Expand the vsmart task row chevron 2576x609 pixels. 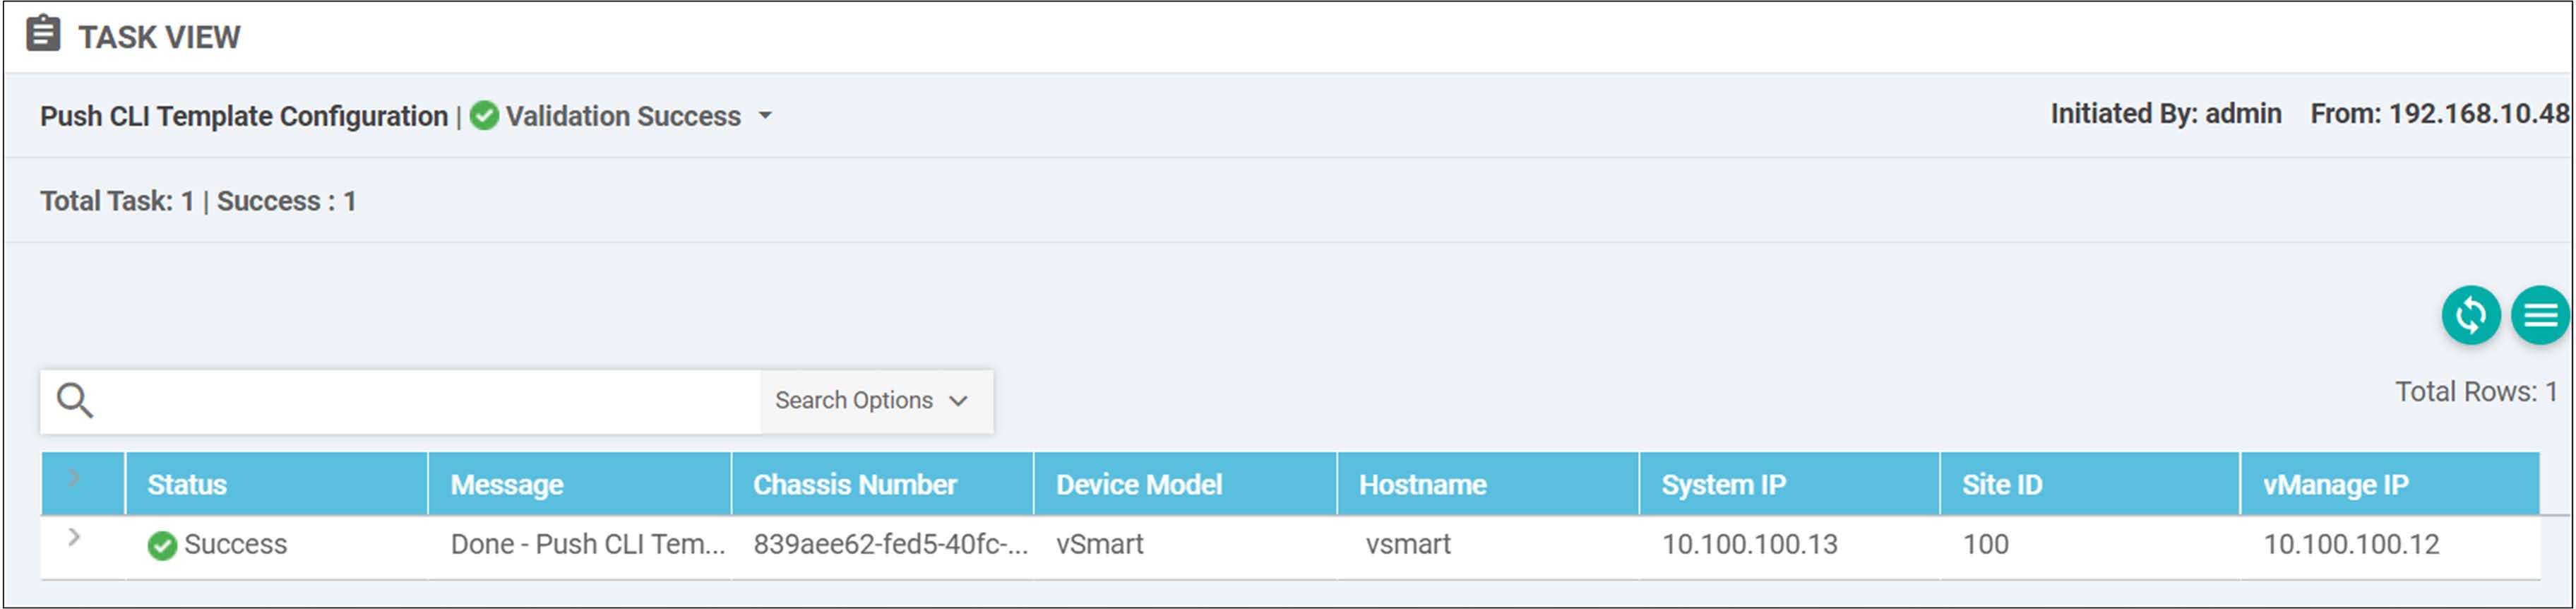[x=74, y=538]
